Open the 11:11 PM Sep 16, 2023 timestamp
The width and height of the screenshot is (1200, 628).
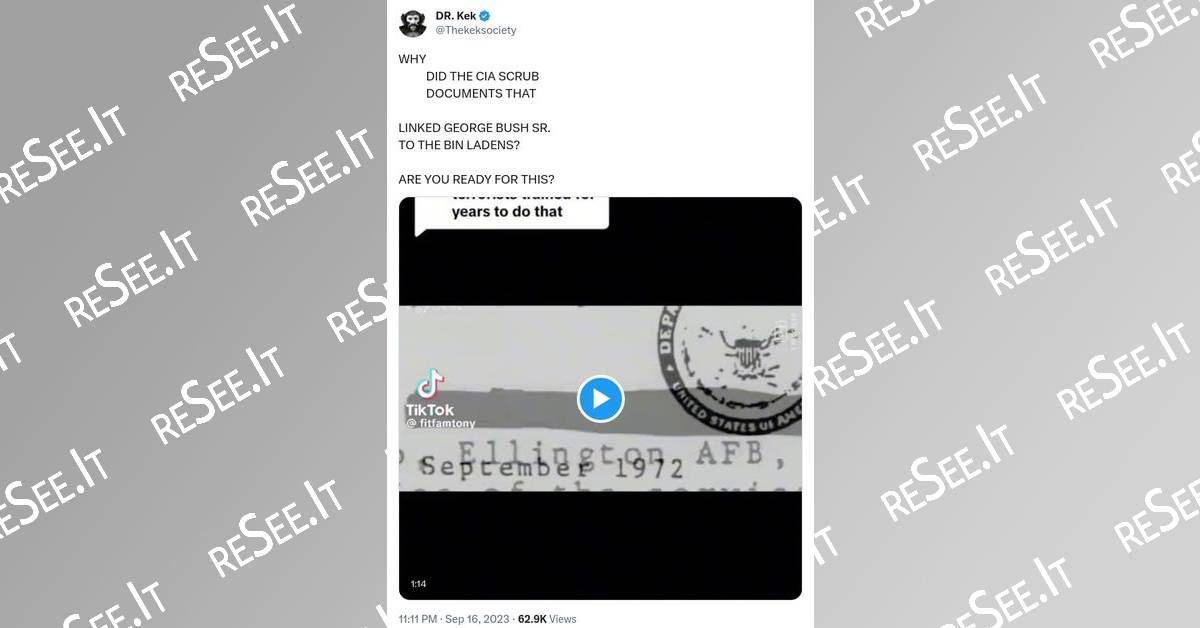coord(453,619)
